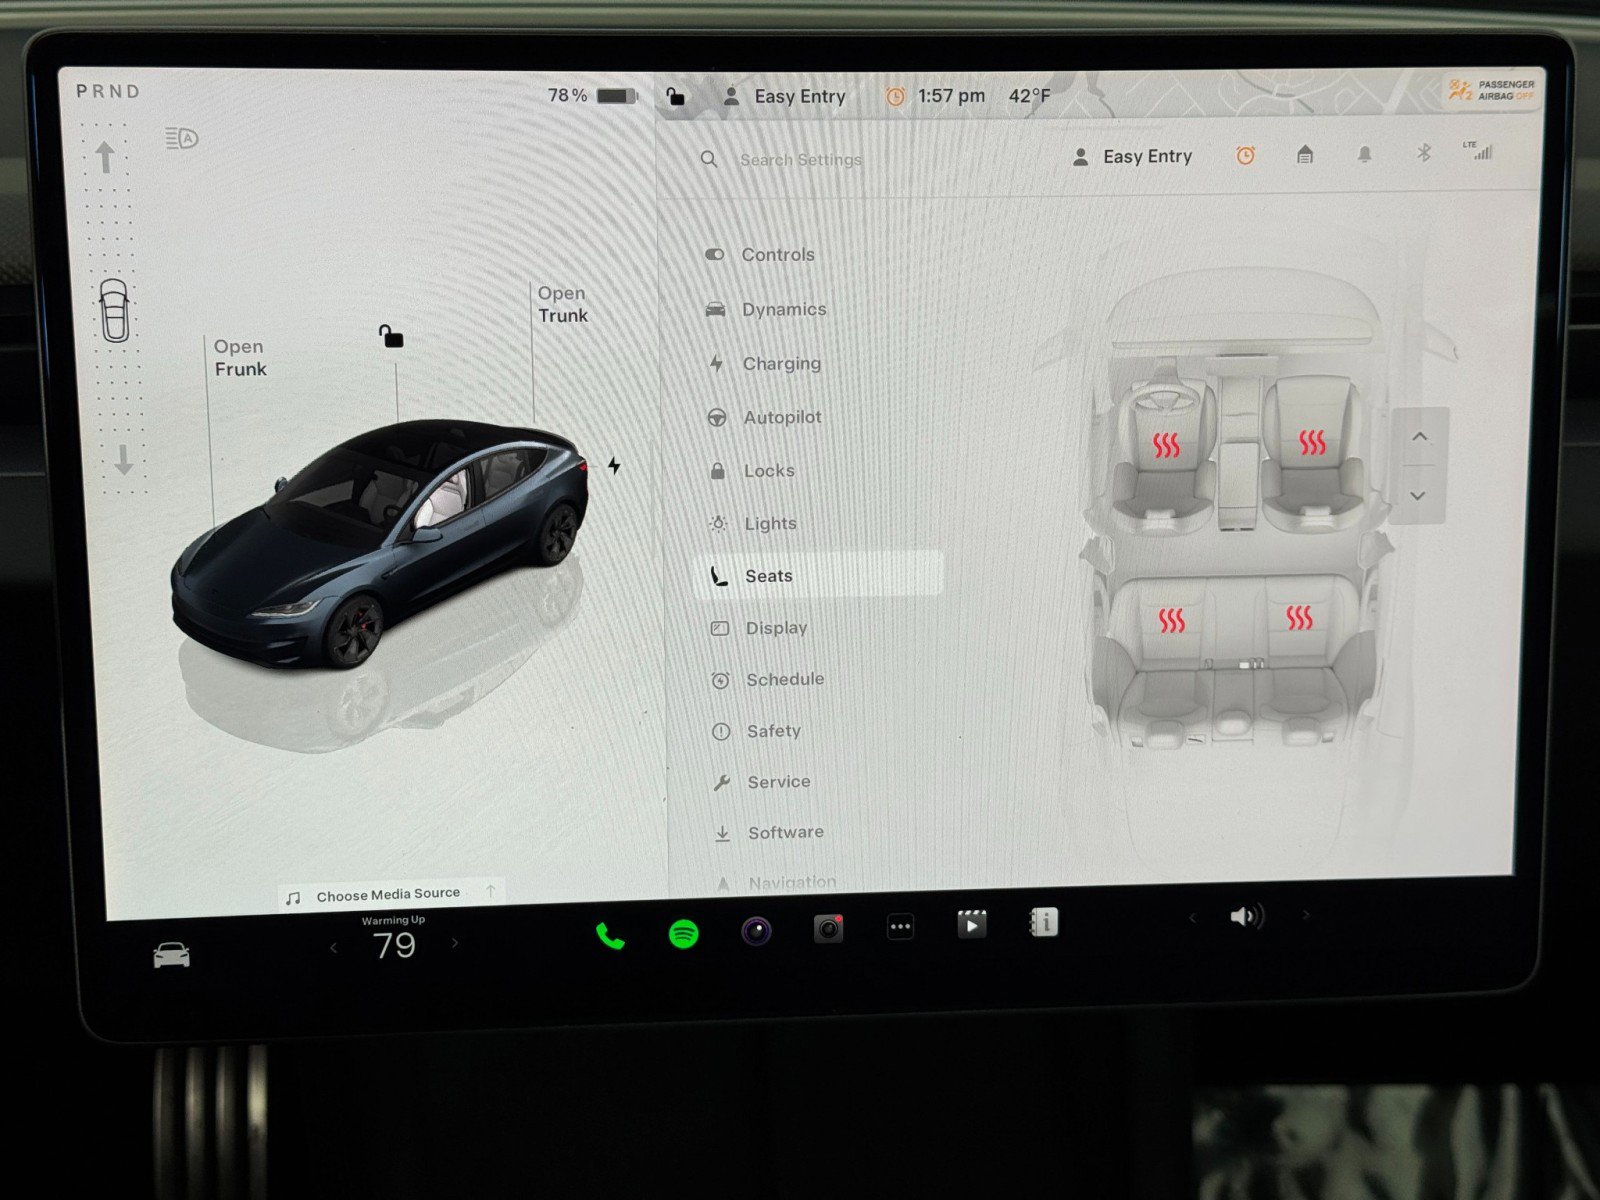Open the owner's manual icon
The width and height of the screenshot is (1600, 1200).
point(1045,926)
